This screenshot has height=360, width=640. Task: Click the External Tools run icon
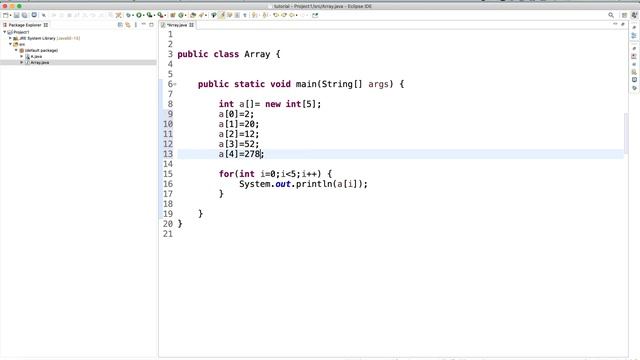pyautogui.click(x=160, y=15)
